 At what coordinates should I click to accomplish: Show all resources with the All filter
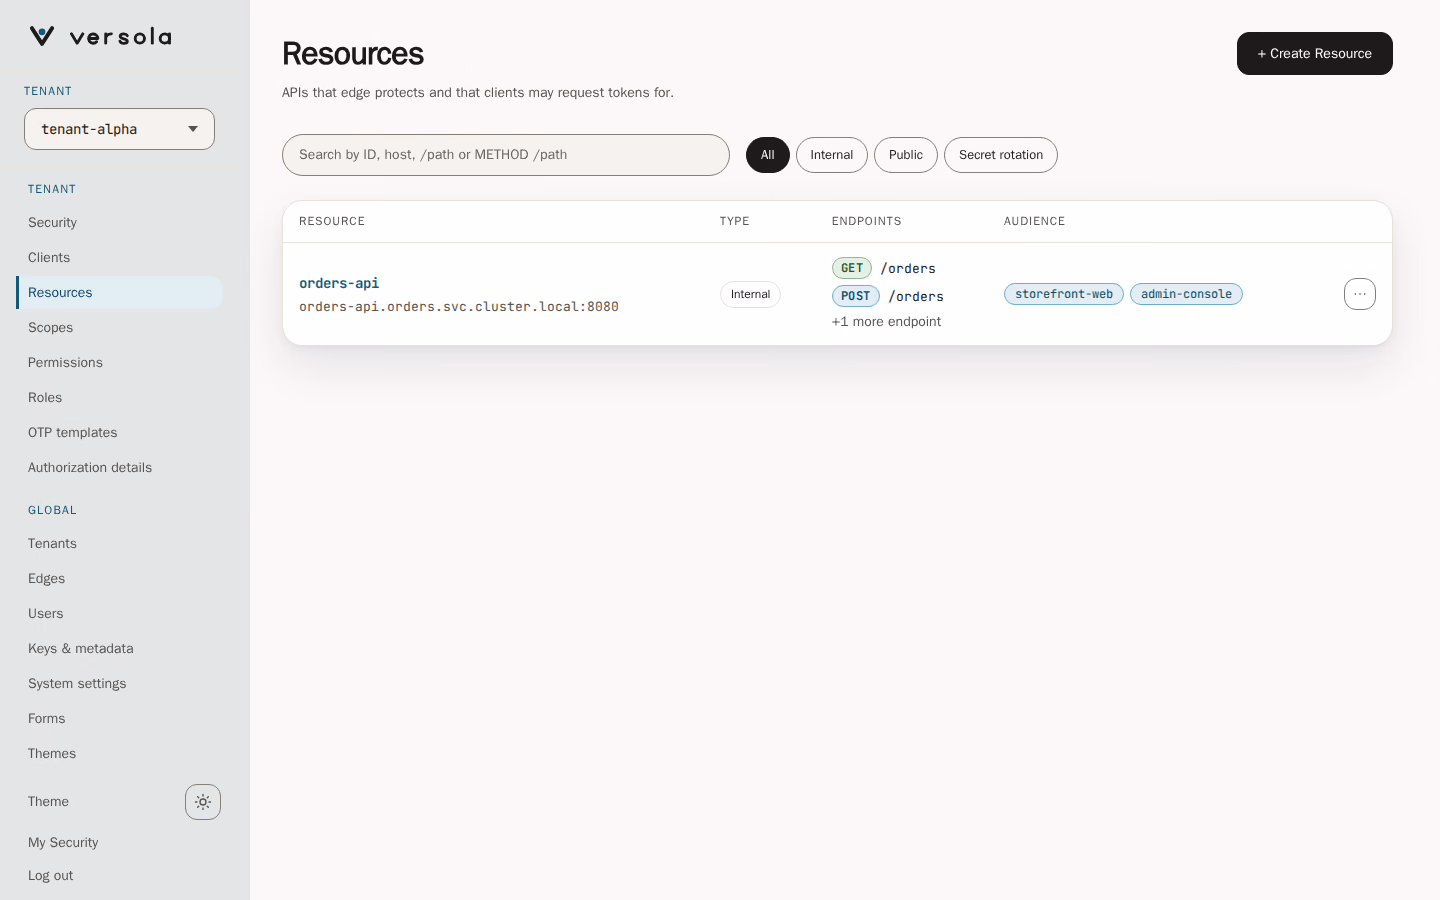(x=768, y=155)
